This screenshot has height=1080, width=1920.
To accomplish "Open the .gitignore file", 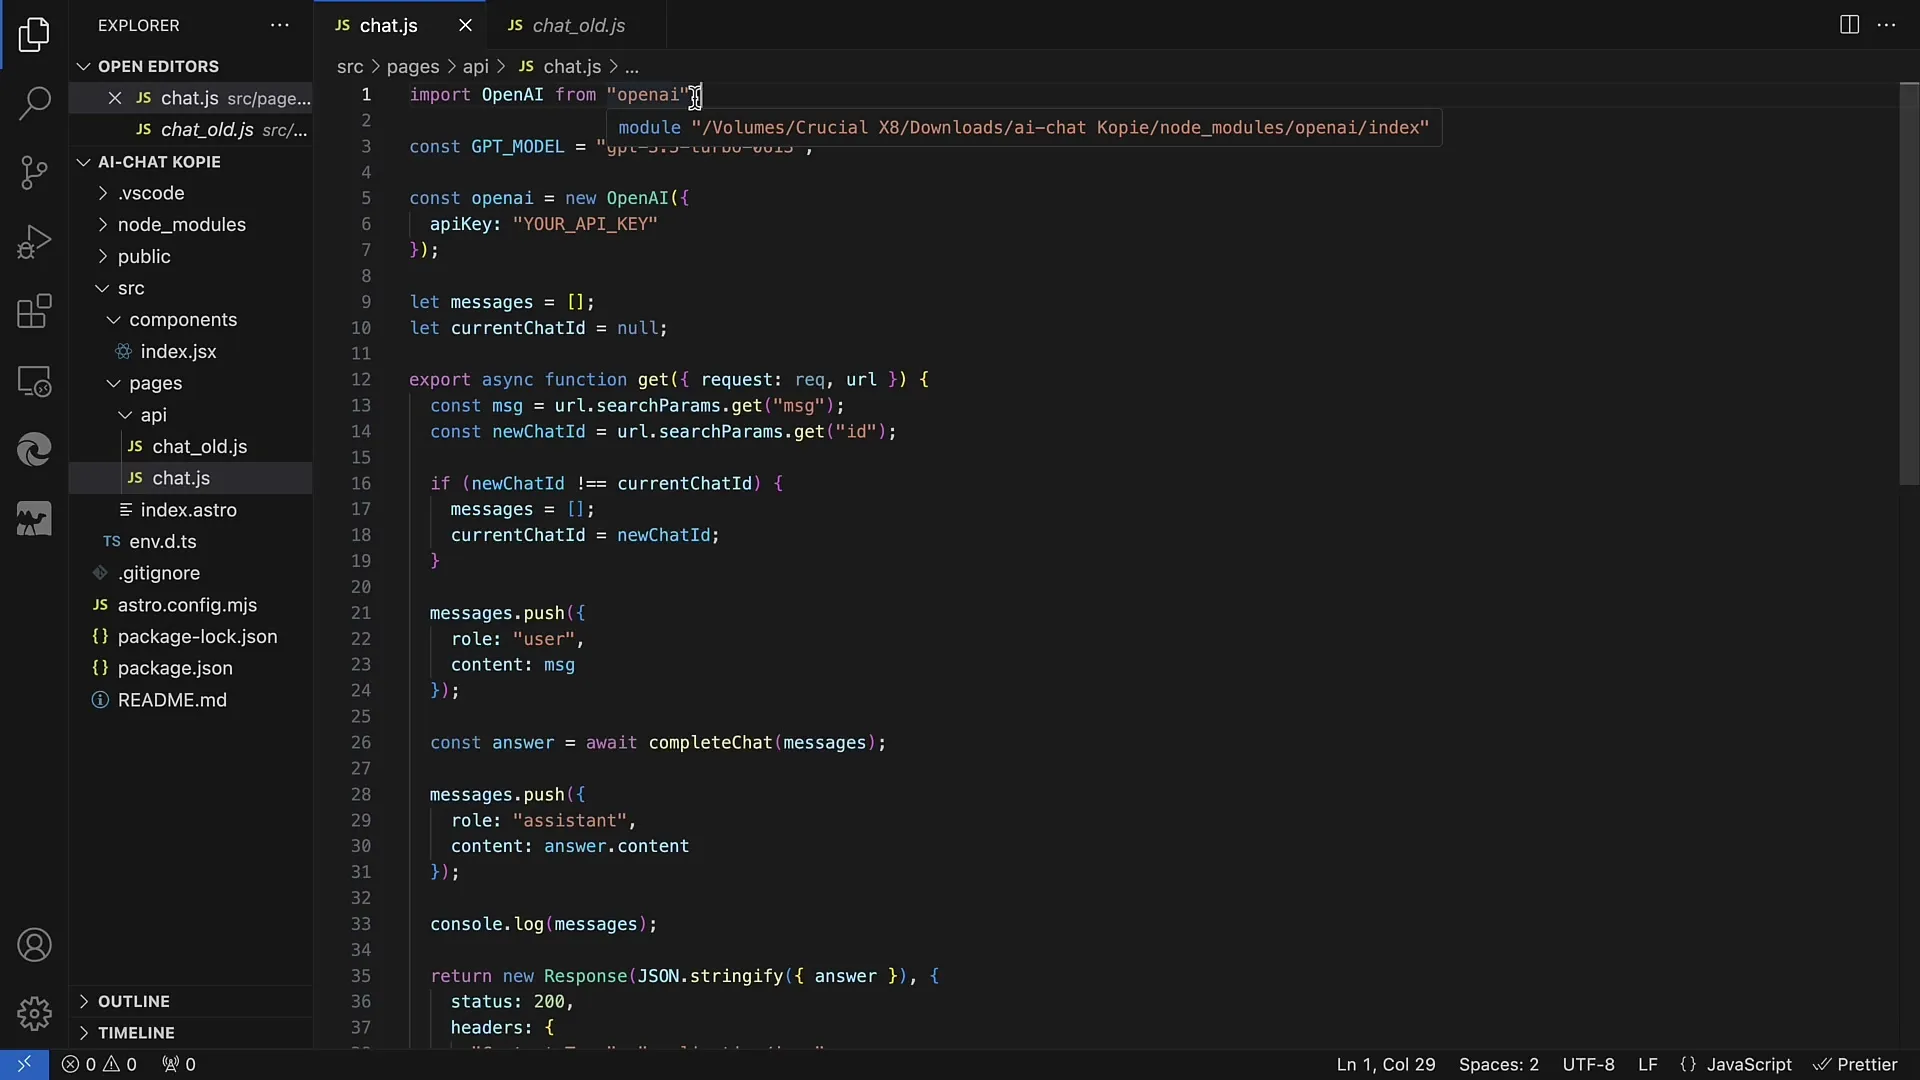I will tap(190, 573).
